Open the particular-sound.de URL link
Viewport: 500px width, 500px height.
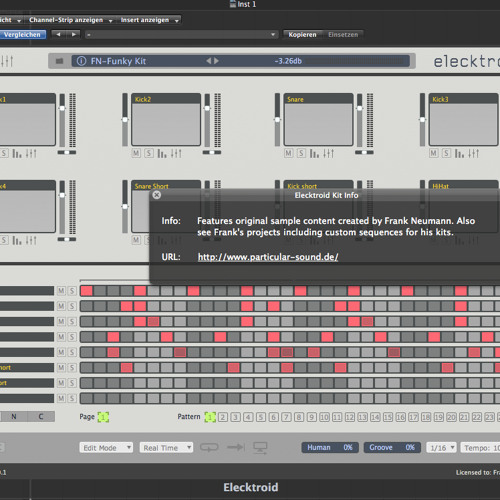click(x=268, y=257)
